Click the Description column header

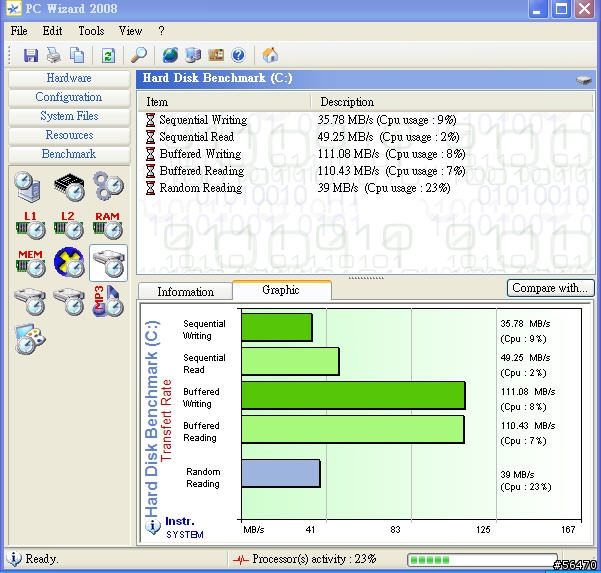tap(452, 102)
